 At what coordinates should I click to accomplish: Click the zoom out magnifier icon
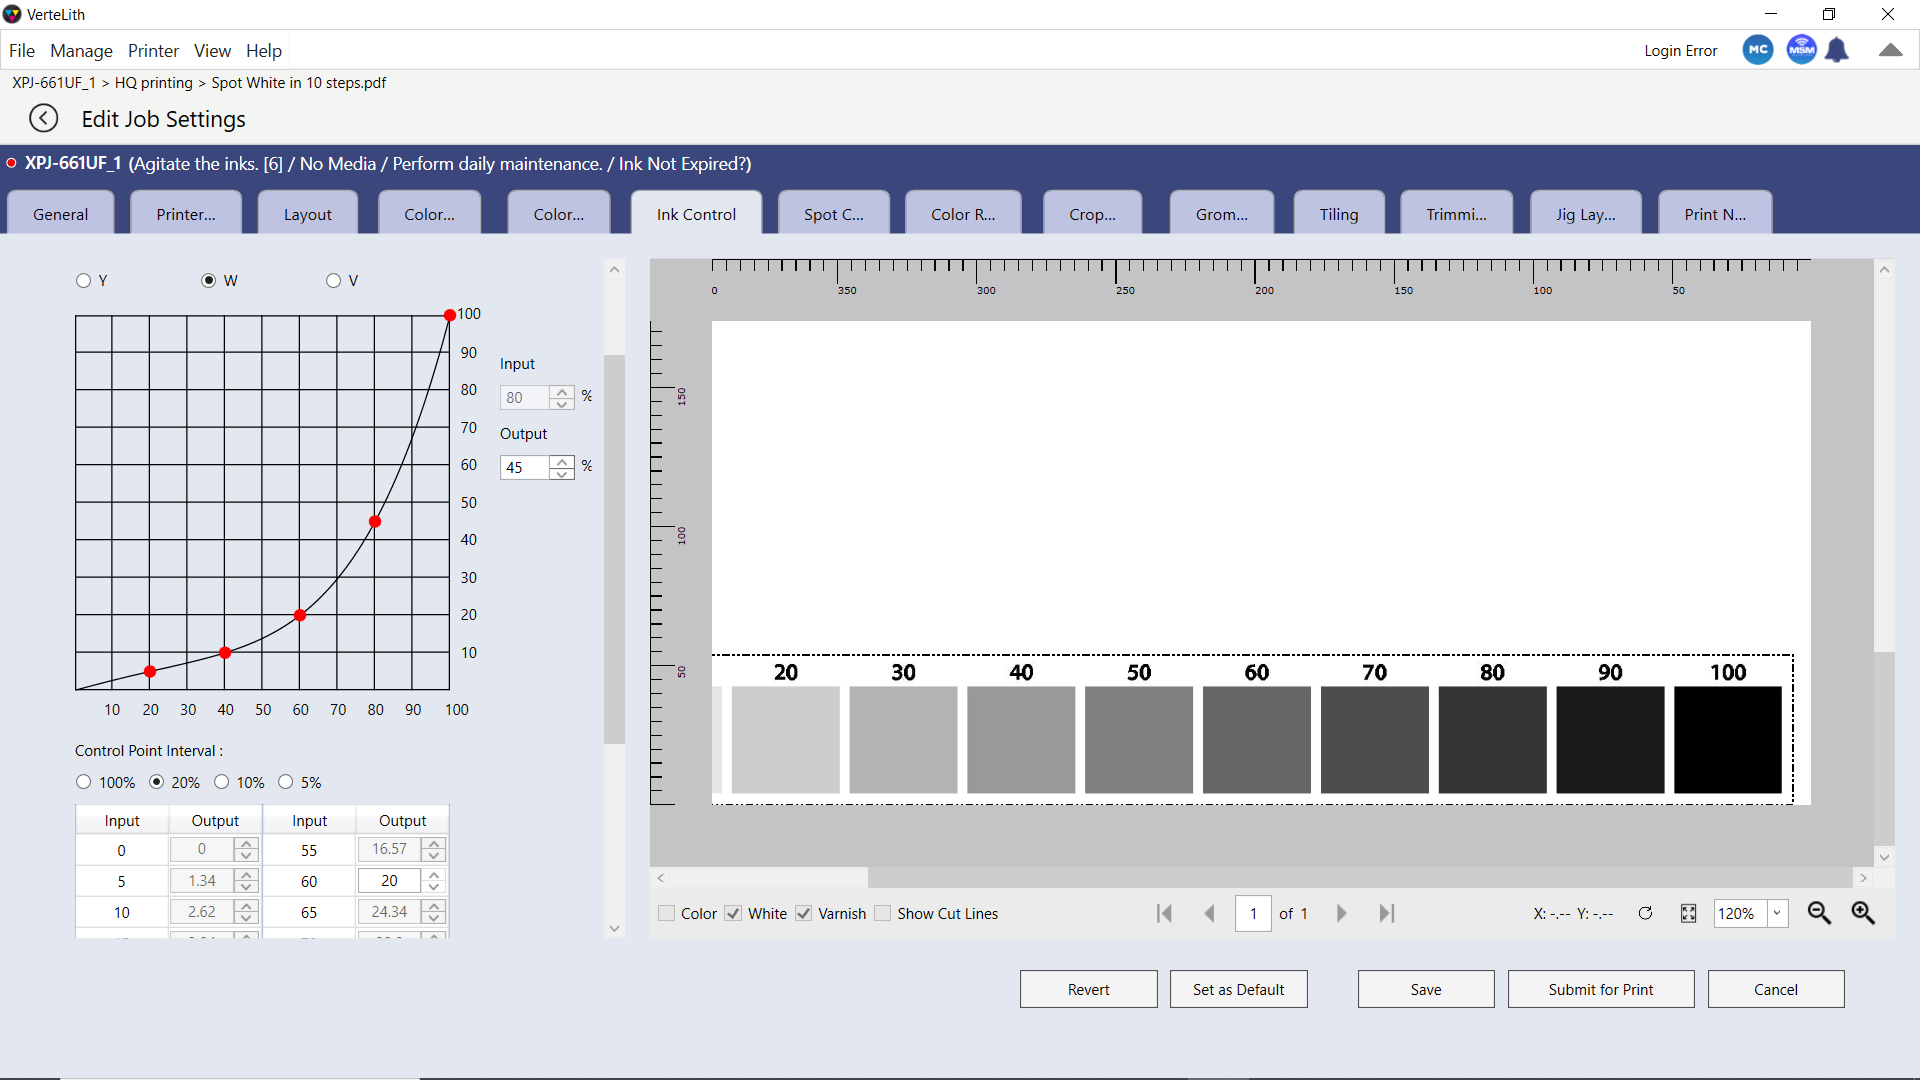tap(1819, 913)
